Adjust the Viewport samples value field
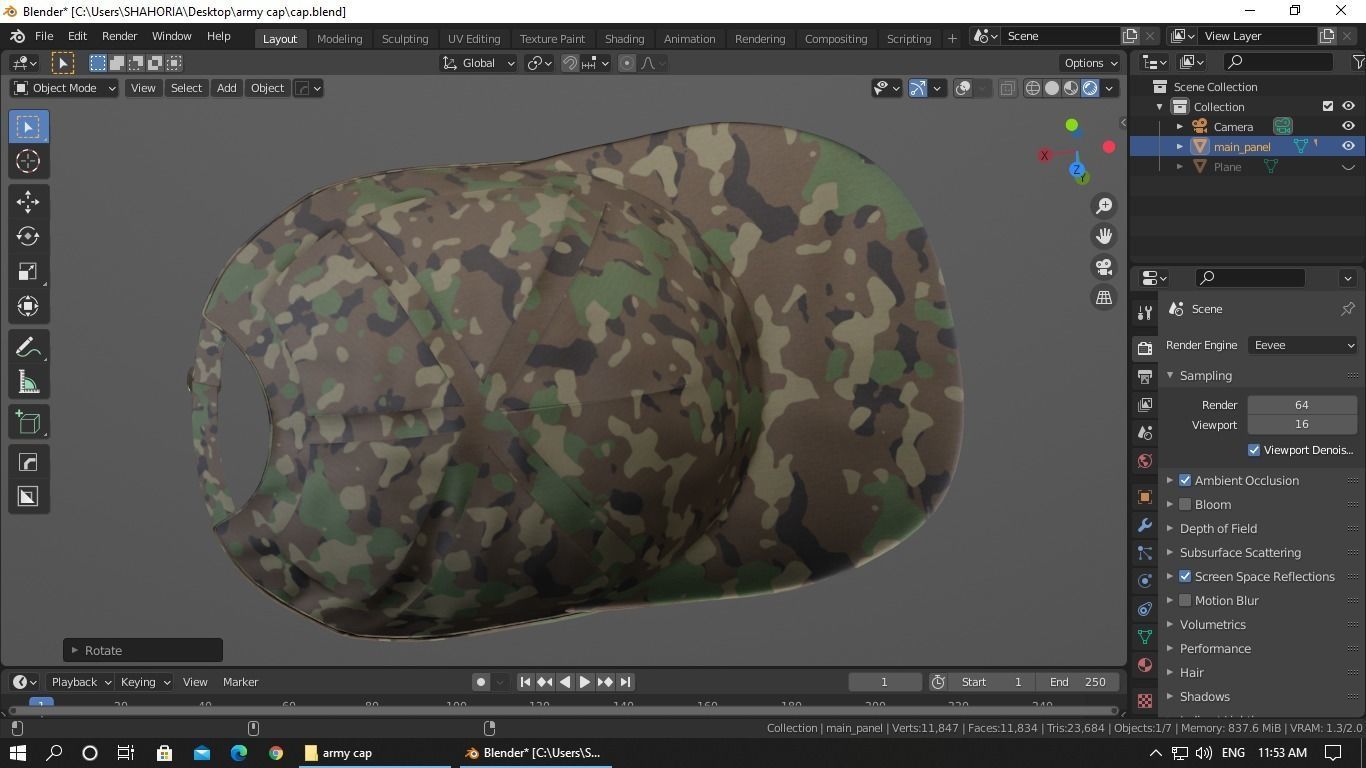The width and height of the screenshot is (1366, 768). [x=1302, y=425]
